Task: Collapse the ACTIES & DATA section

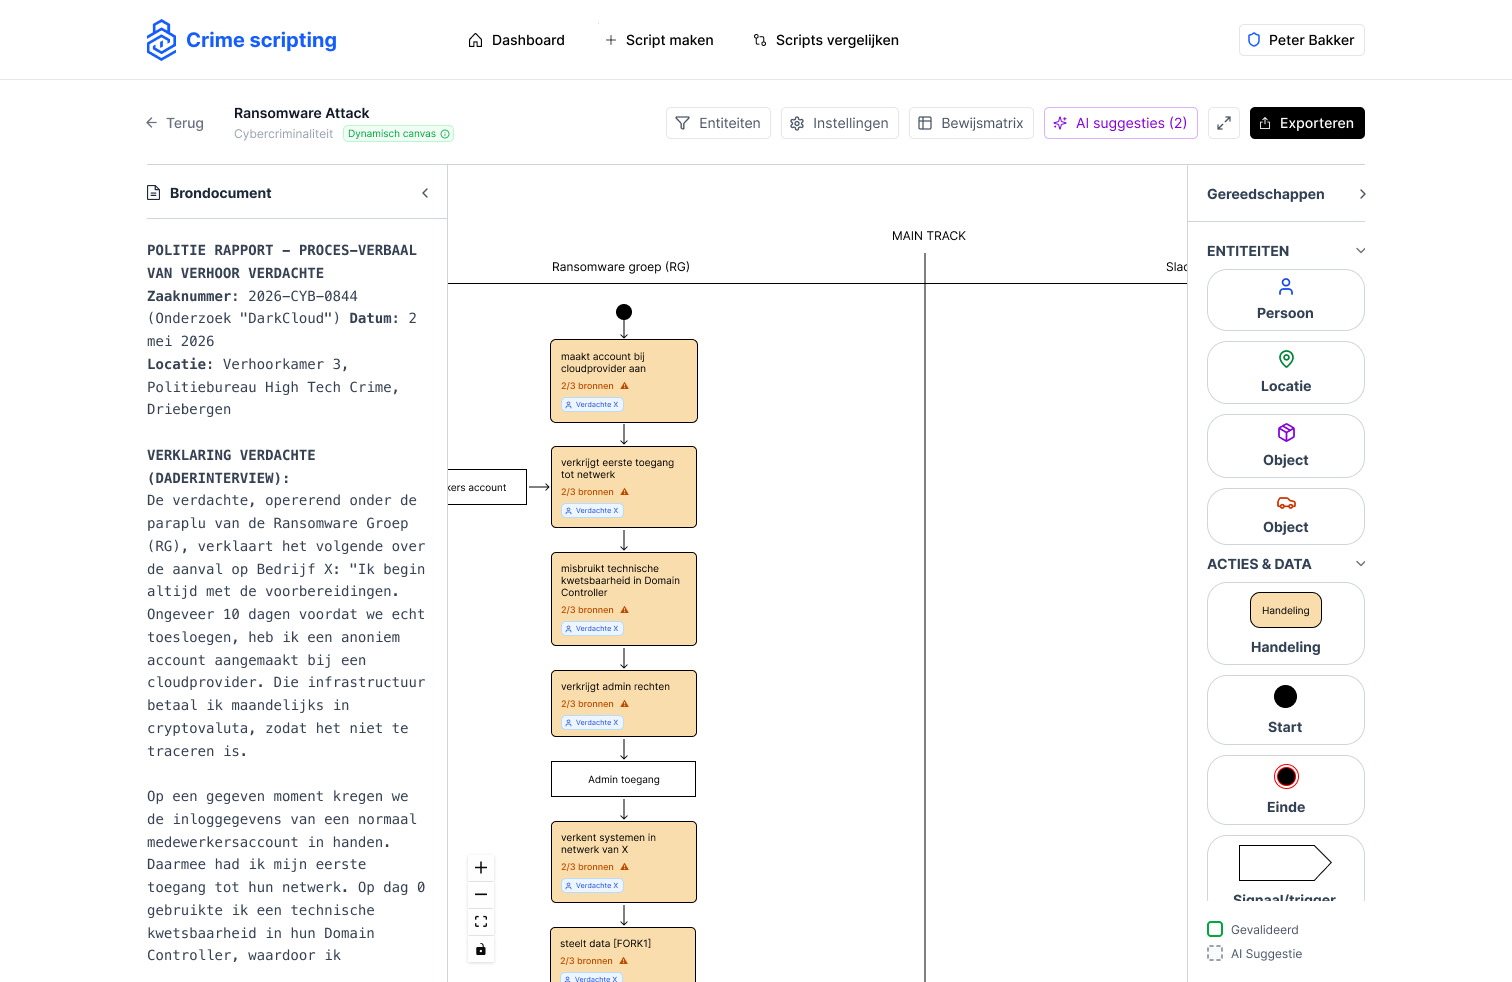Action: tap(1360, 564)
